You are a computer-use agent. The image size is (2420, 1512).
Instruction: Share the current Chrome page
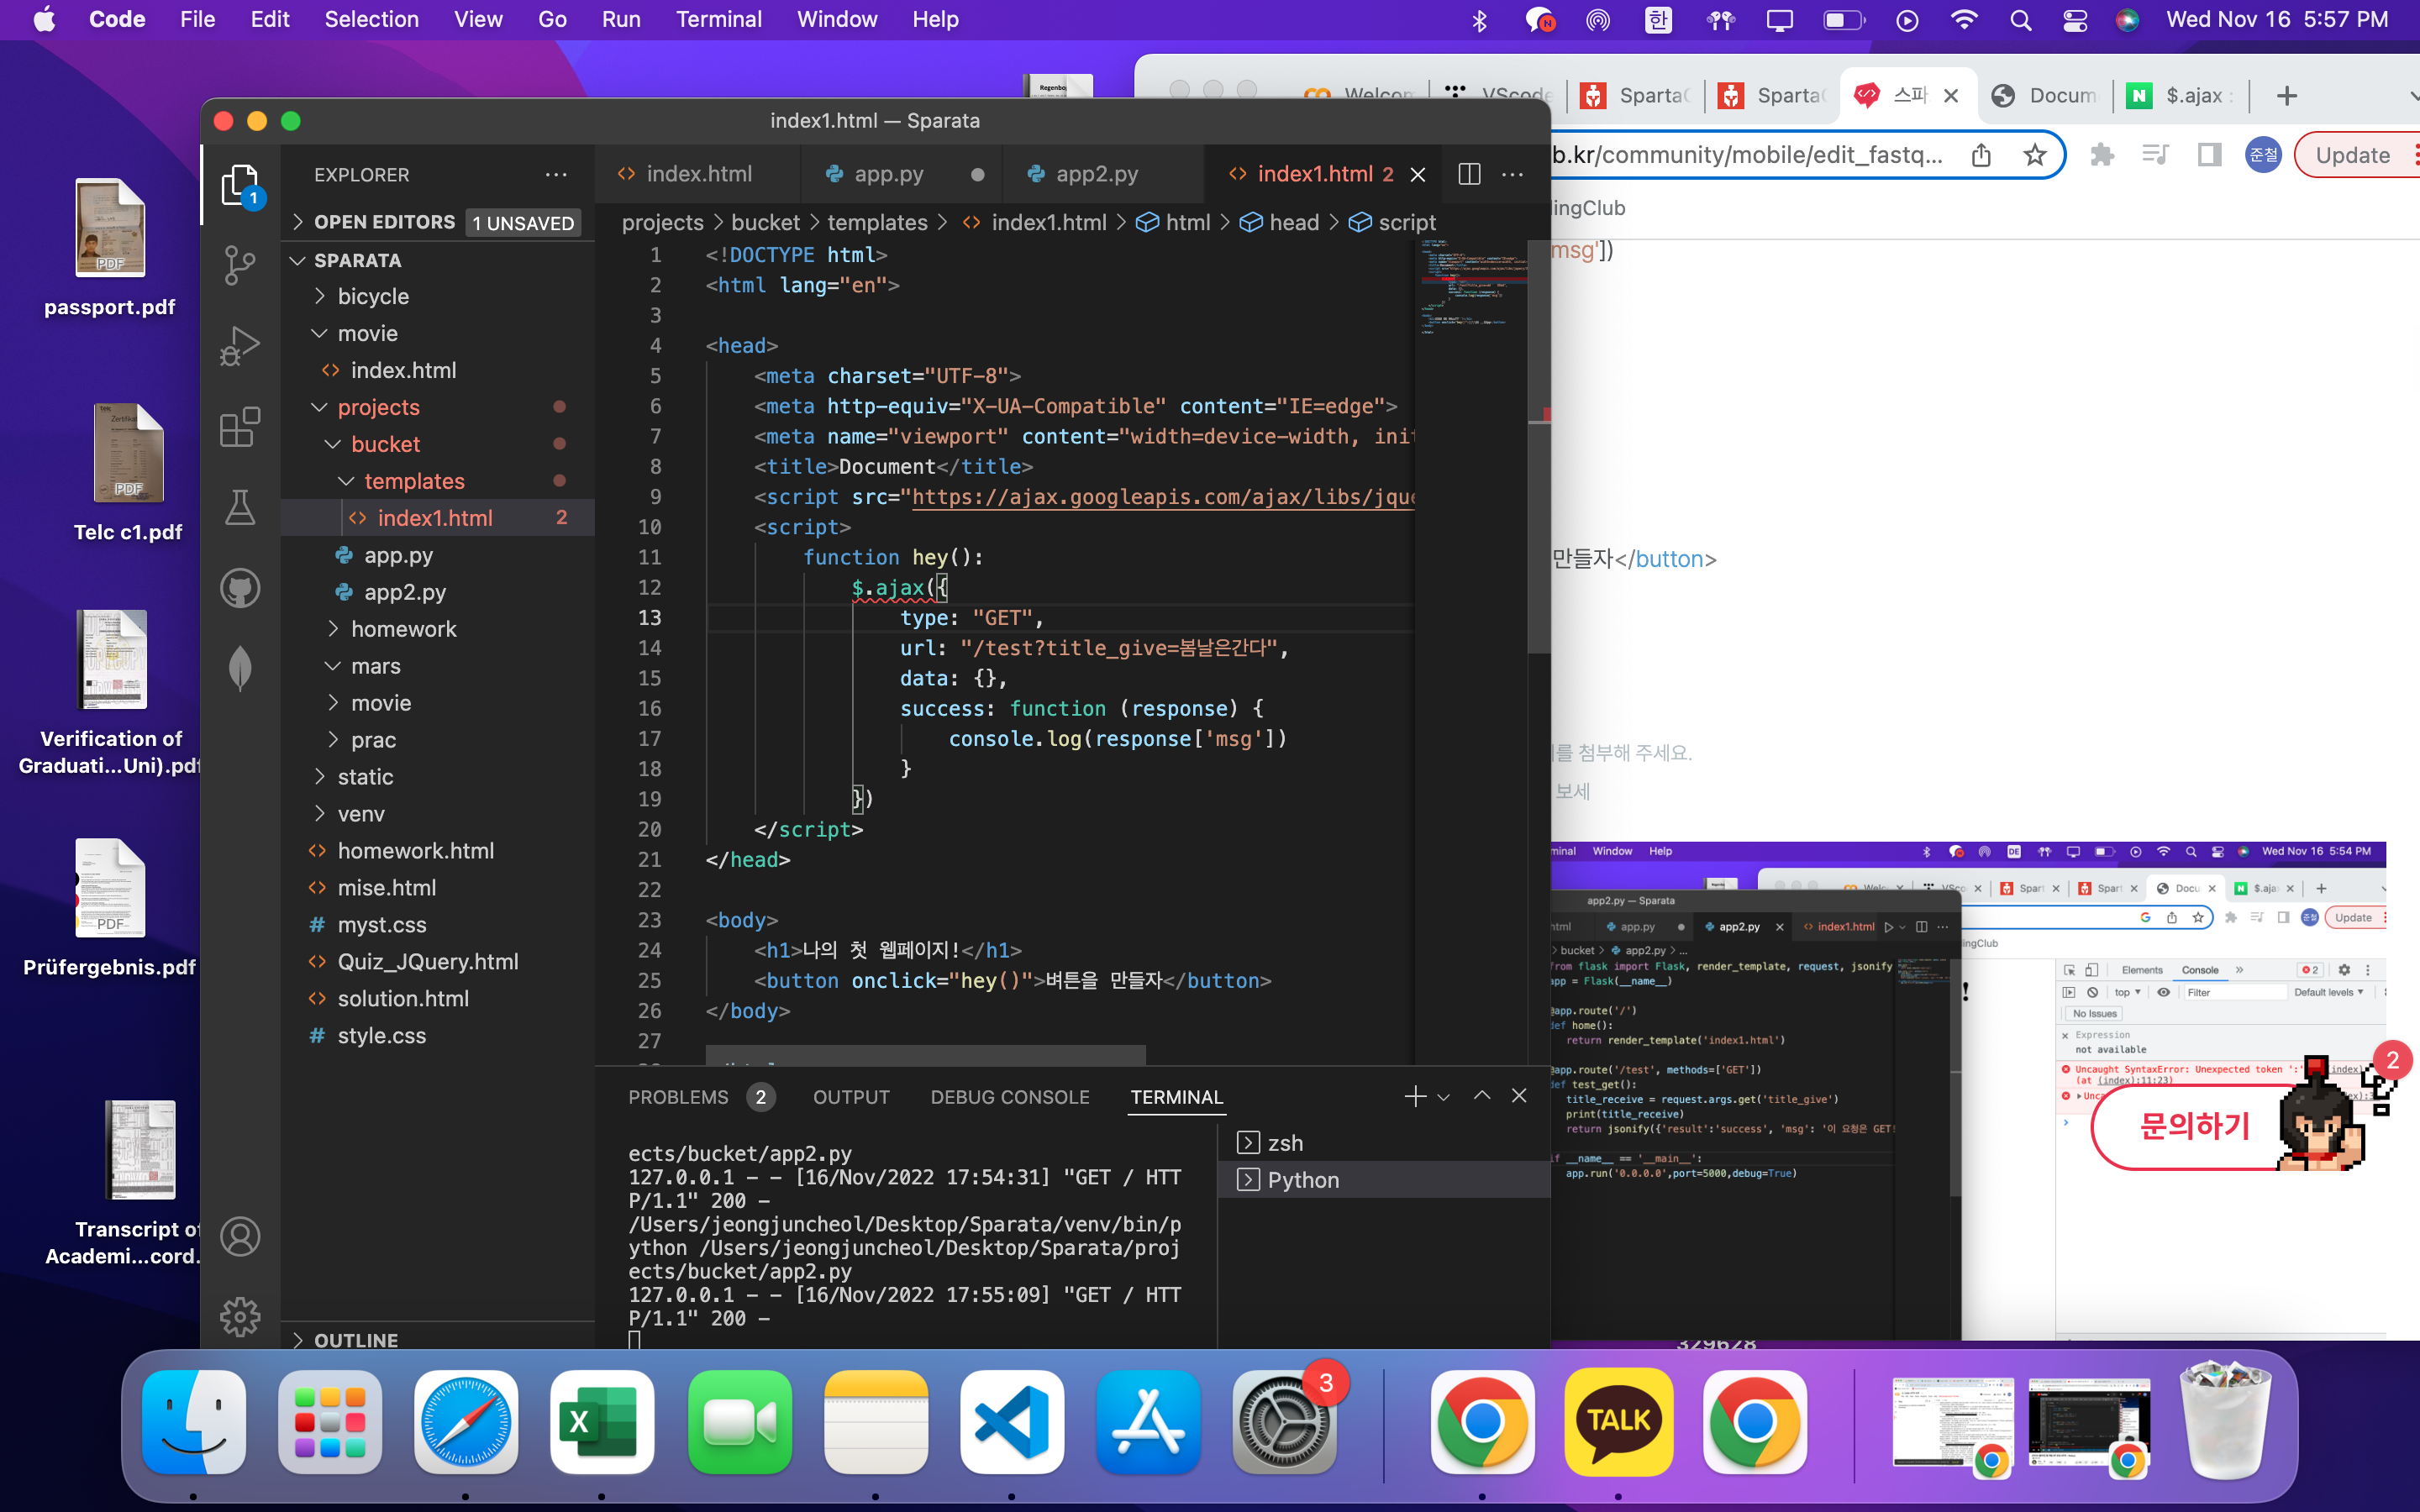1981,155
